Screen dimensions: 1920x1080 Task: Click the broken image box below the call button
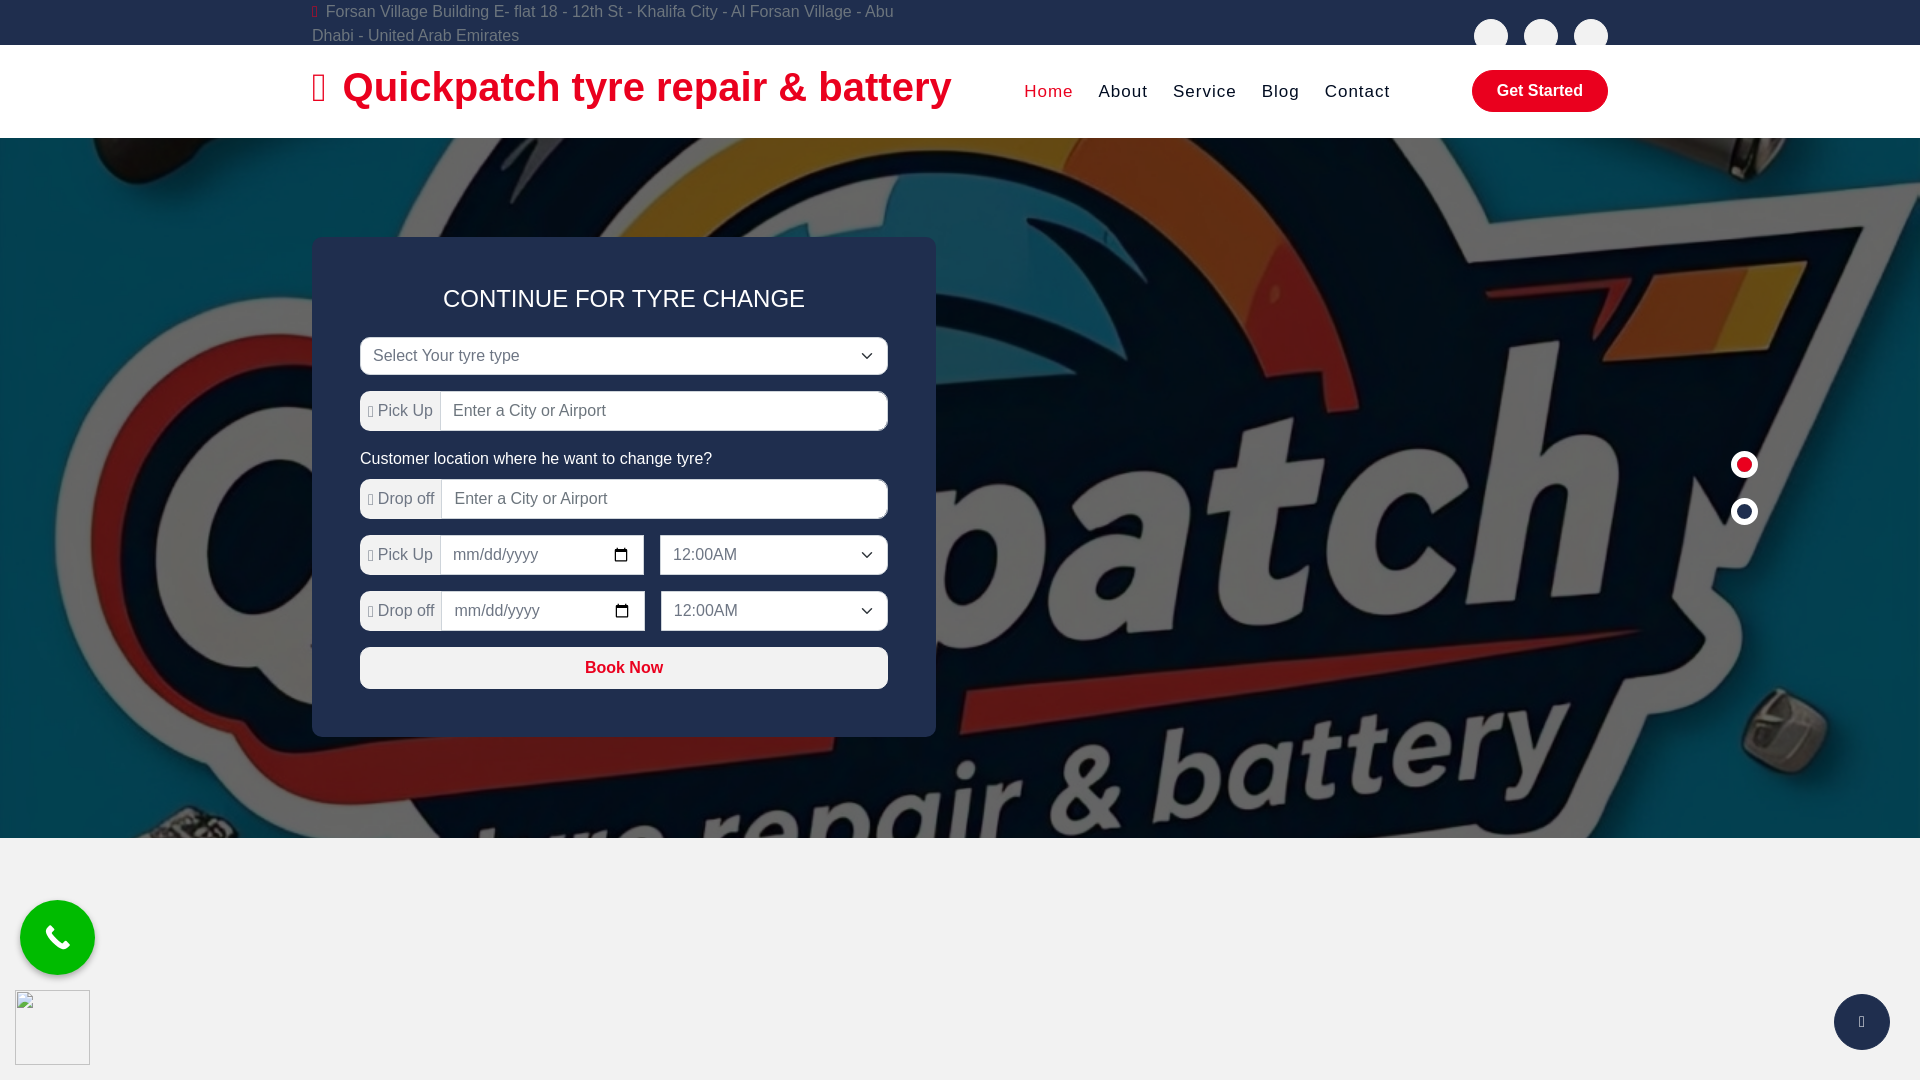[x=52, y=1027]
